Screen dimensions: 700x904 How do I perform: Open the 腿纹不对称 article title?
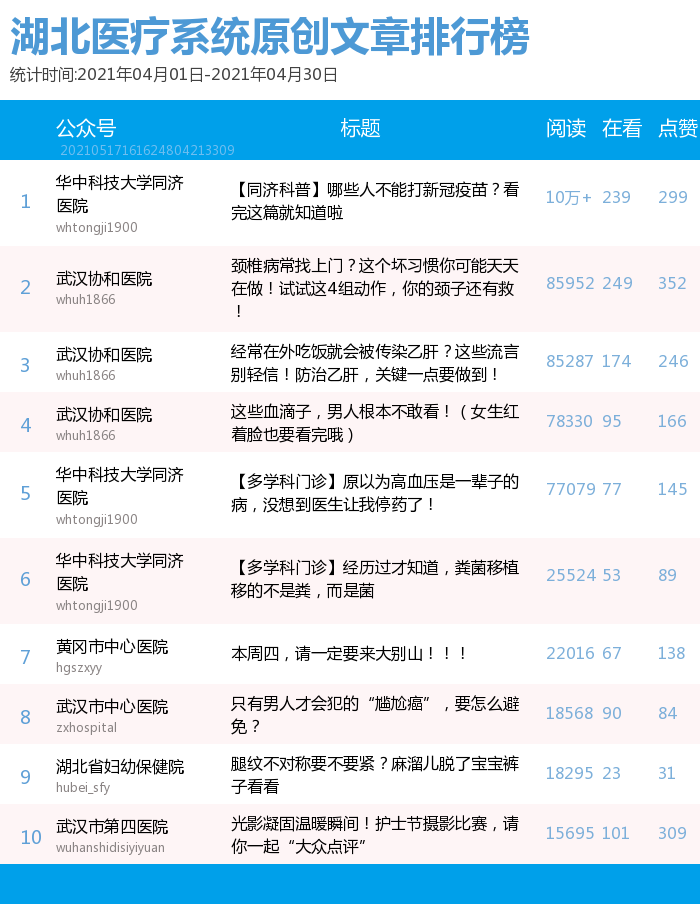pos(375,775)
